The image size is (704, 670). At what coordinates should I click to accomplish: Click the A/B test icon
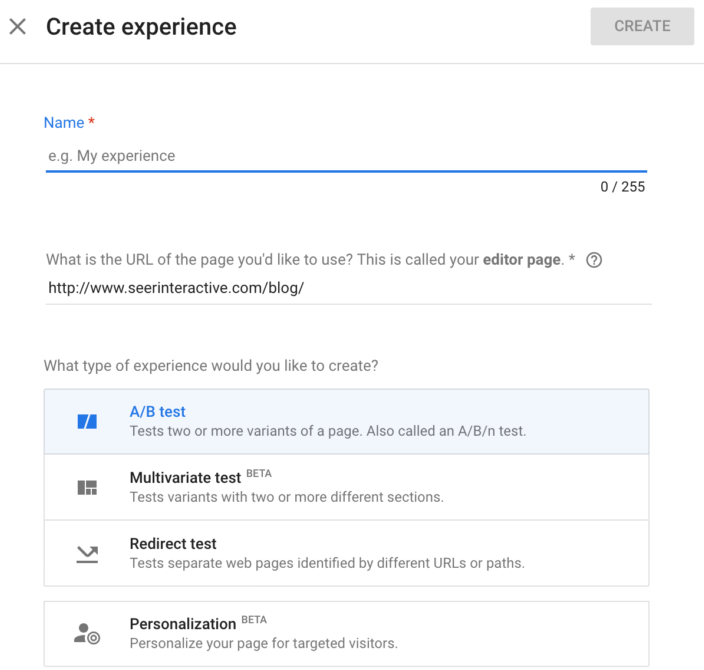tap(88, 422)
